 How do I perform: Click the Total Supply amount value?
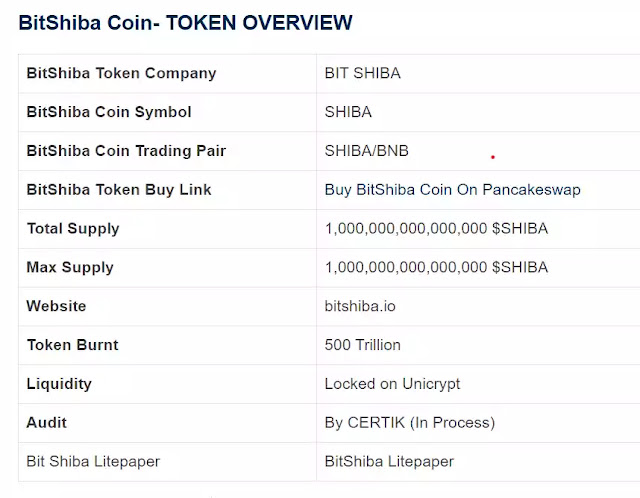click(436, 229)
